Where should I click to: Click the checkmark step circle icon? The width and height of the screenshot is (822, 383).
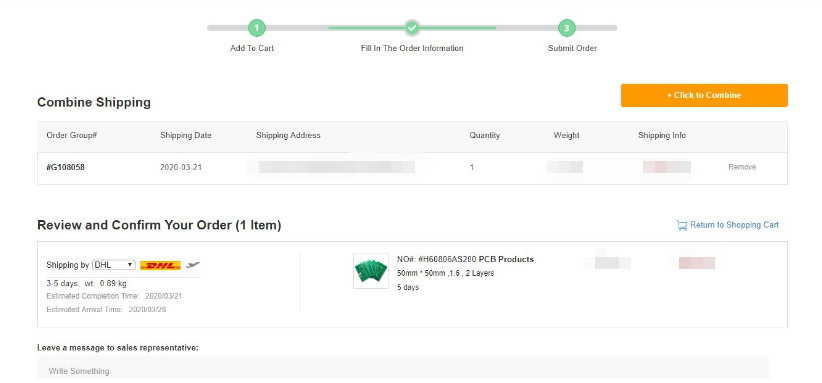click(412, 28)
